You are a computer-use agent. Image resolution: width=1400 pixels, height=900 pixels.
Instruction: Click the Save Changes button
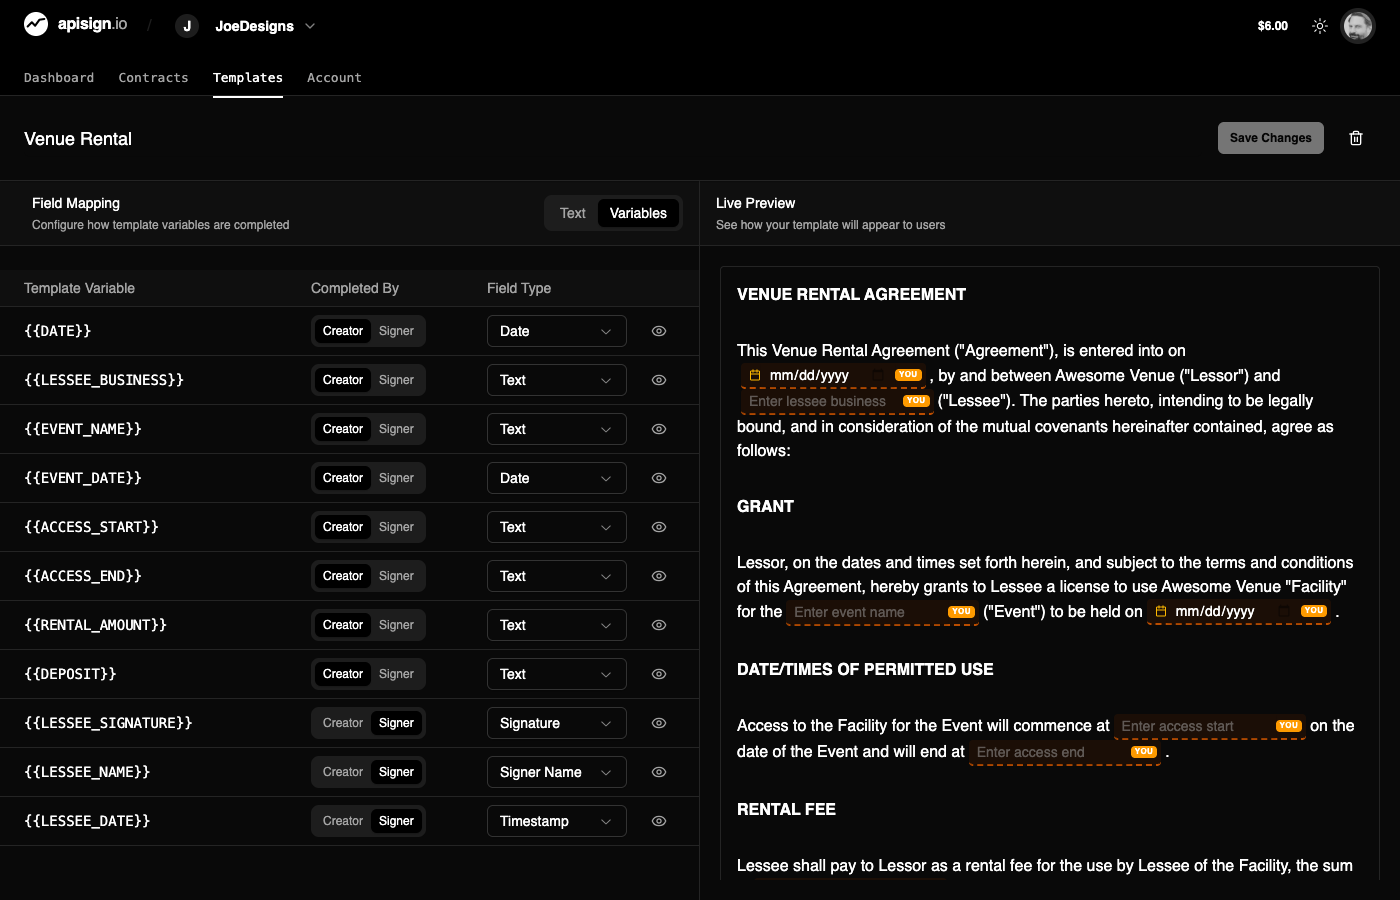pyautogui.click(x=1270, y=138)
